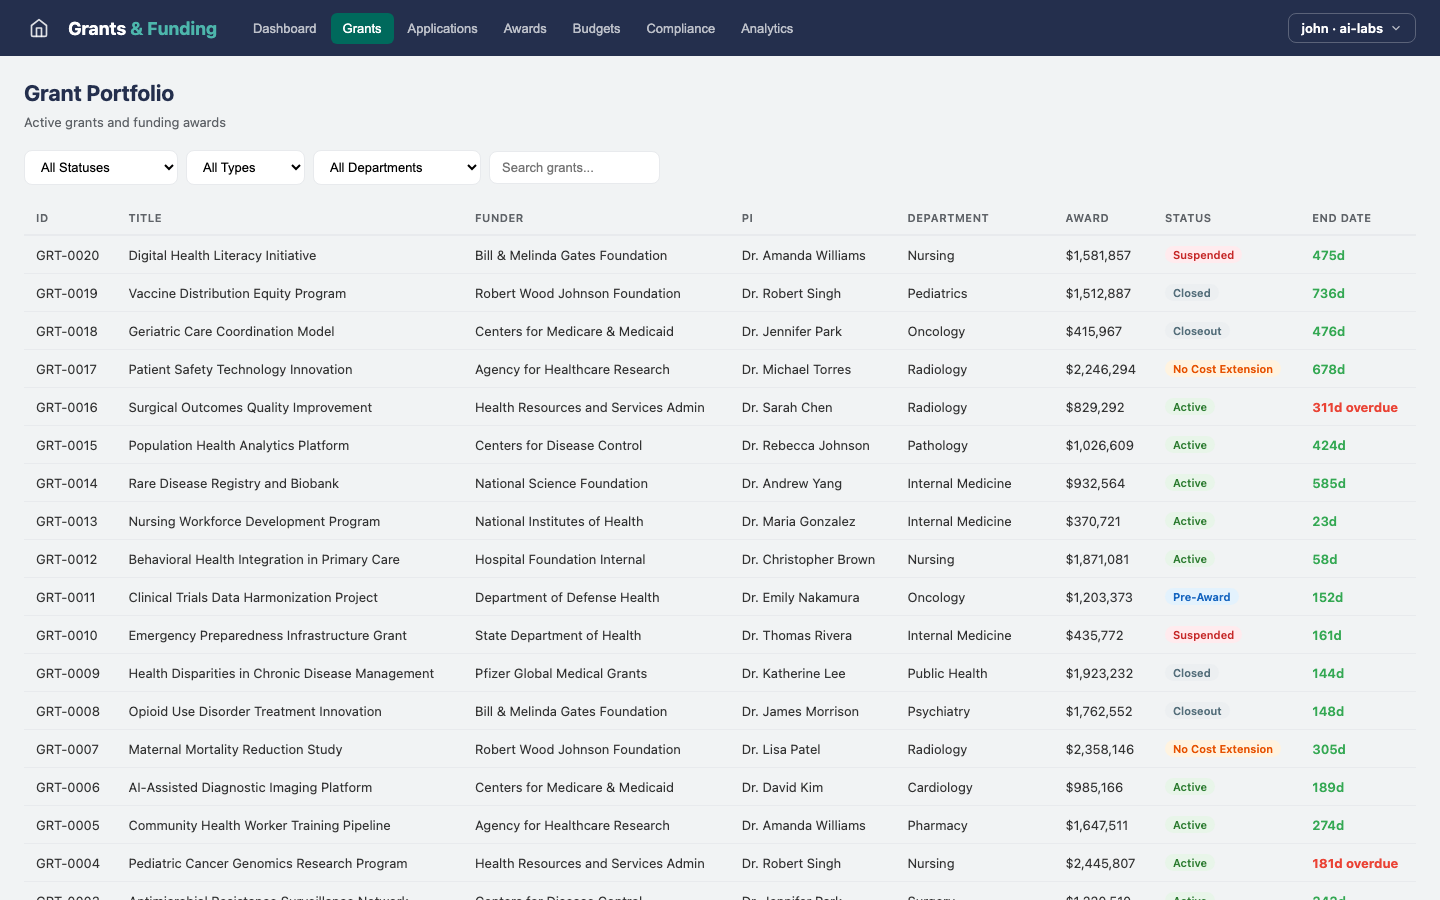This screenshot has height=900, width=1440.
Task: Go to the Compliance section
Action: [680, 28]
